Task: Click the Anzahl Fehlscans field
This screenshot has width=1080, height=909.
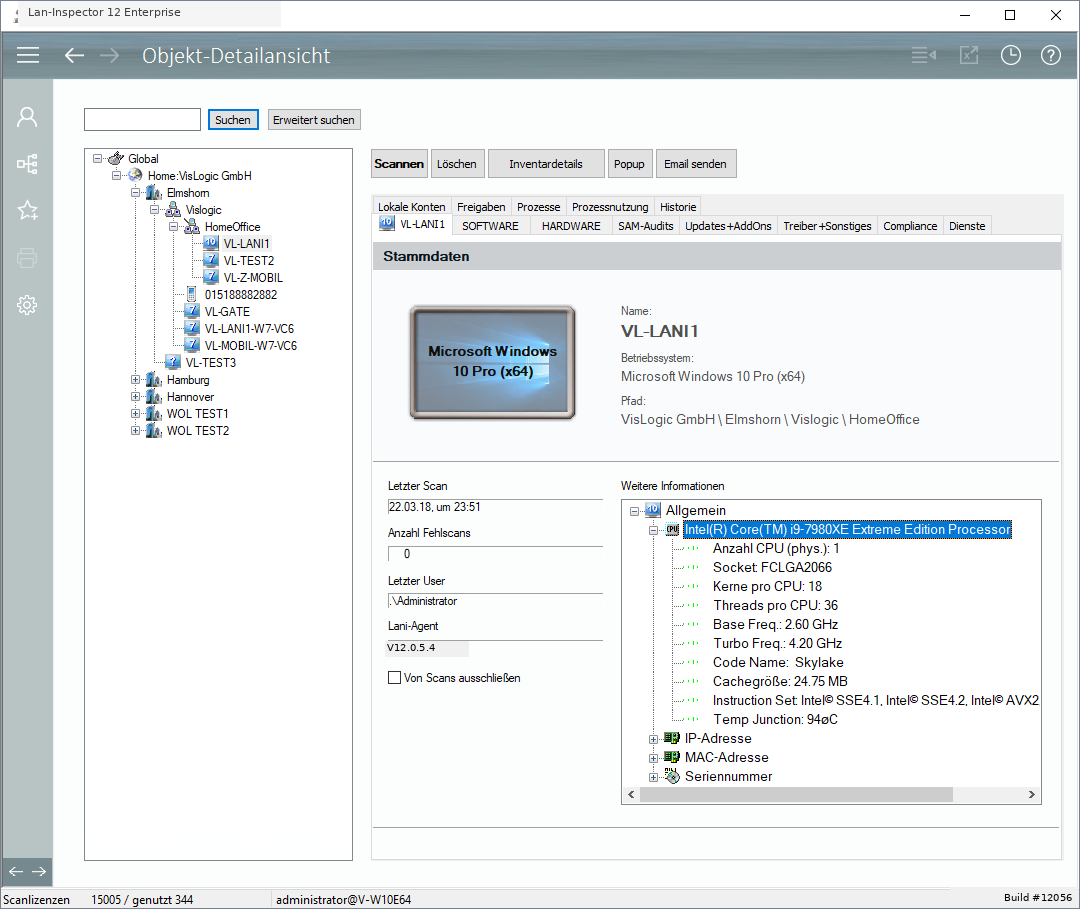Action: click(495, 554)
